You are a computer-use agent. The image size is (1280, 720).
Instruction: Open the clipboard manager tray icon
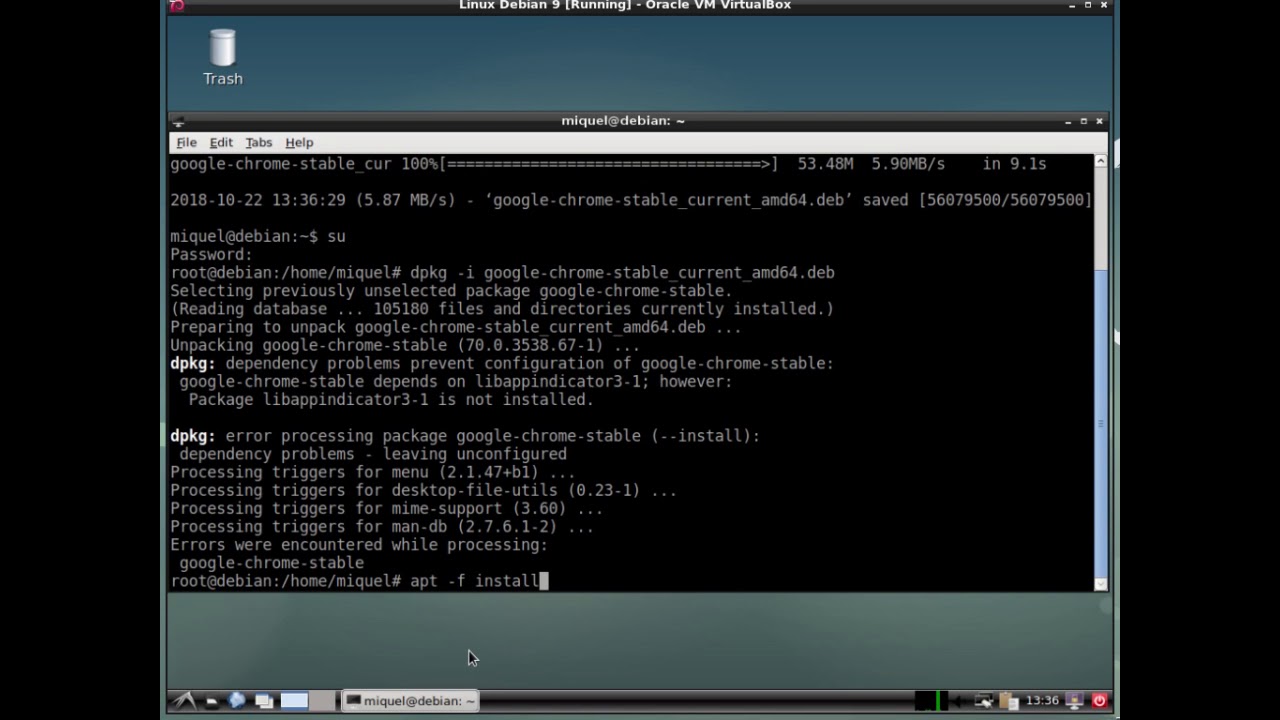pos(1008,701)
